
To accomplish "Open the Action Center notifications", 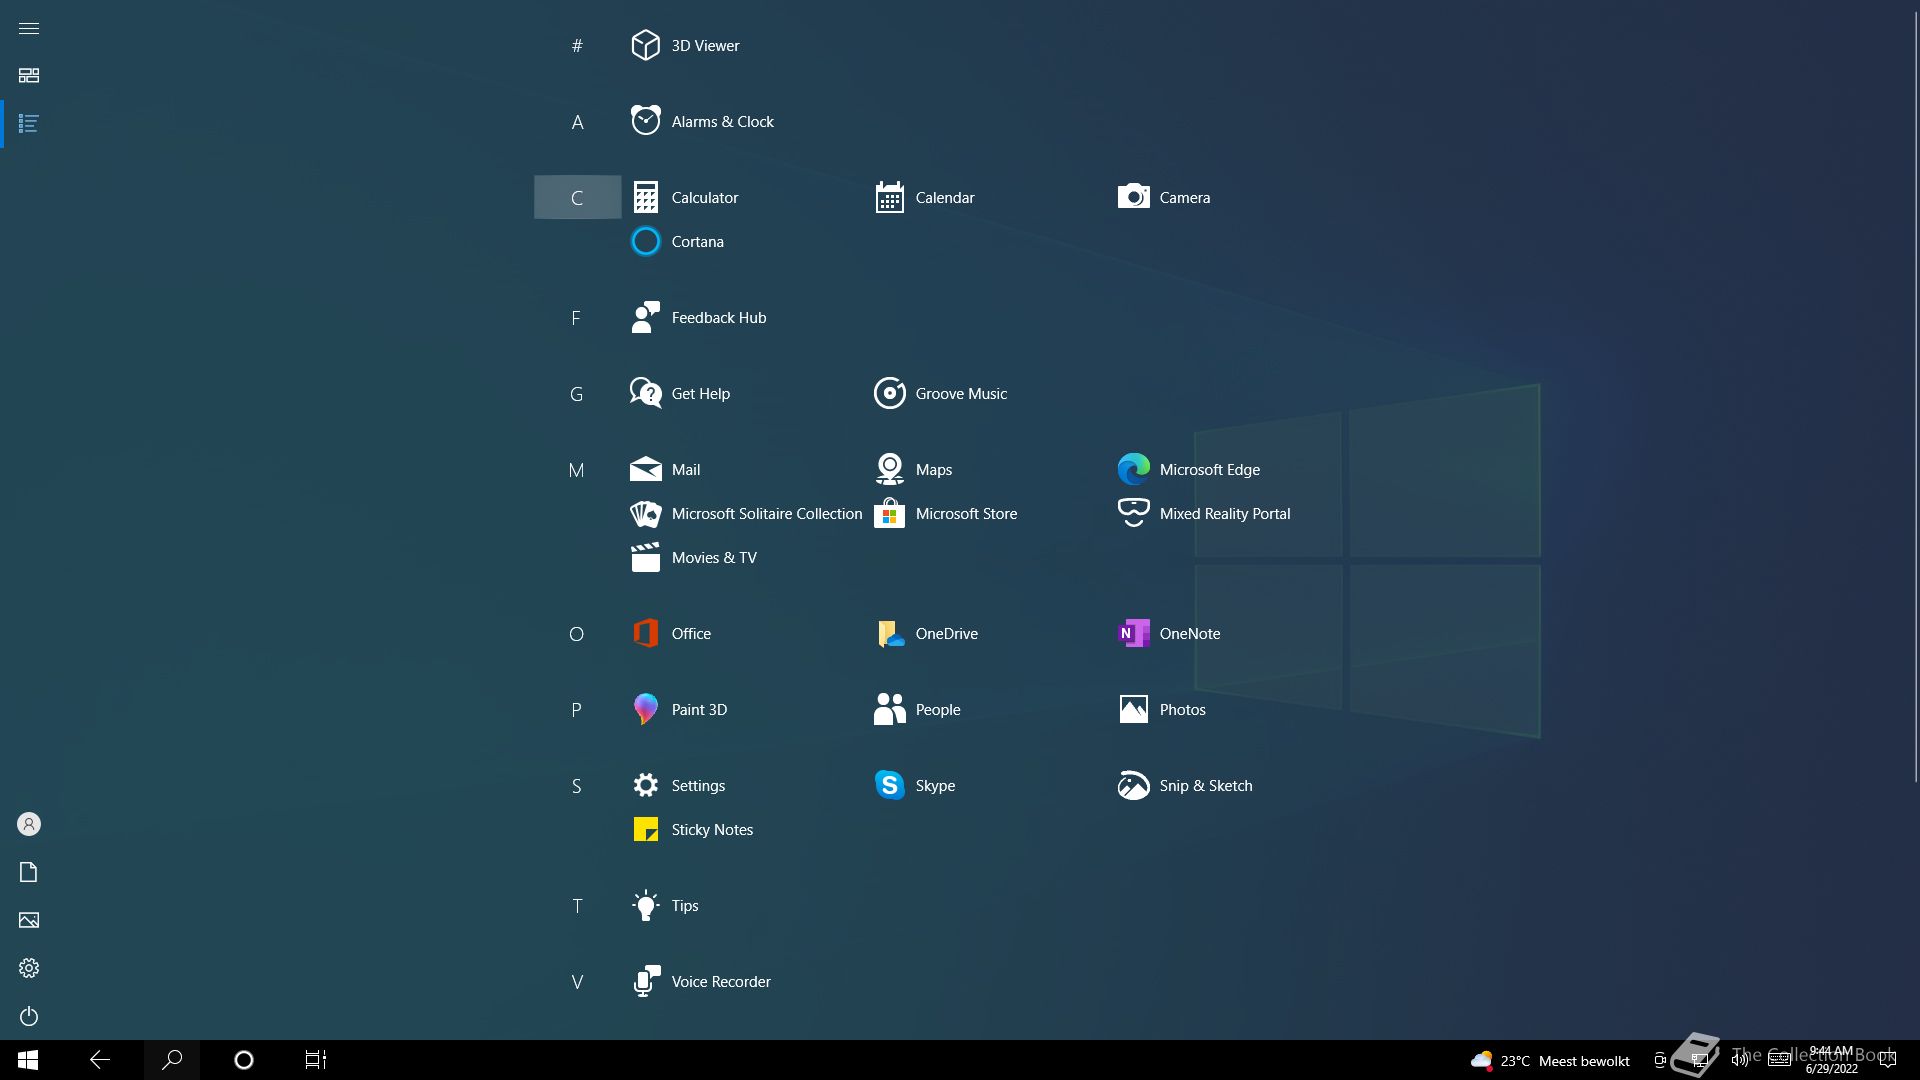I will tap(1888, 1060).
